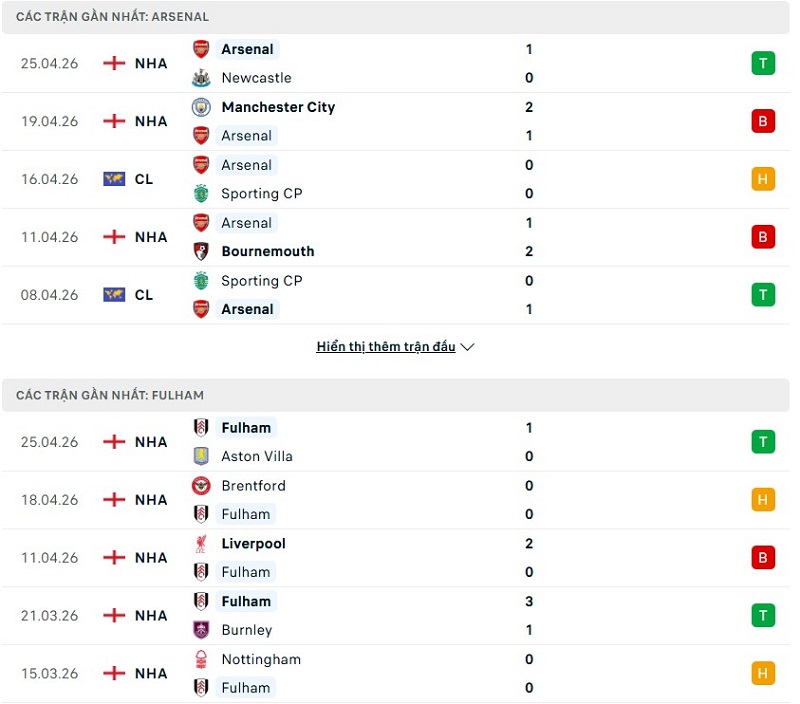Click the Aston Villa club logo
The height and width of the screenshot is (704, 800).
click(200, 456)
